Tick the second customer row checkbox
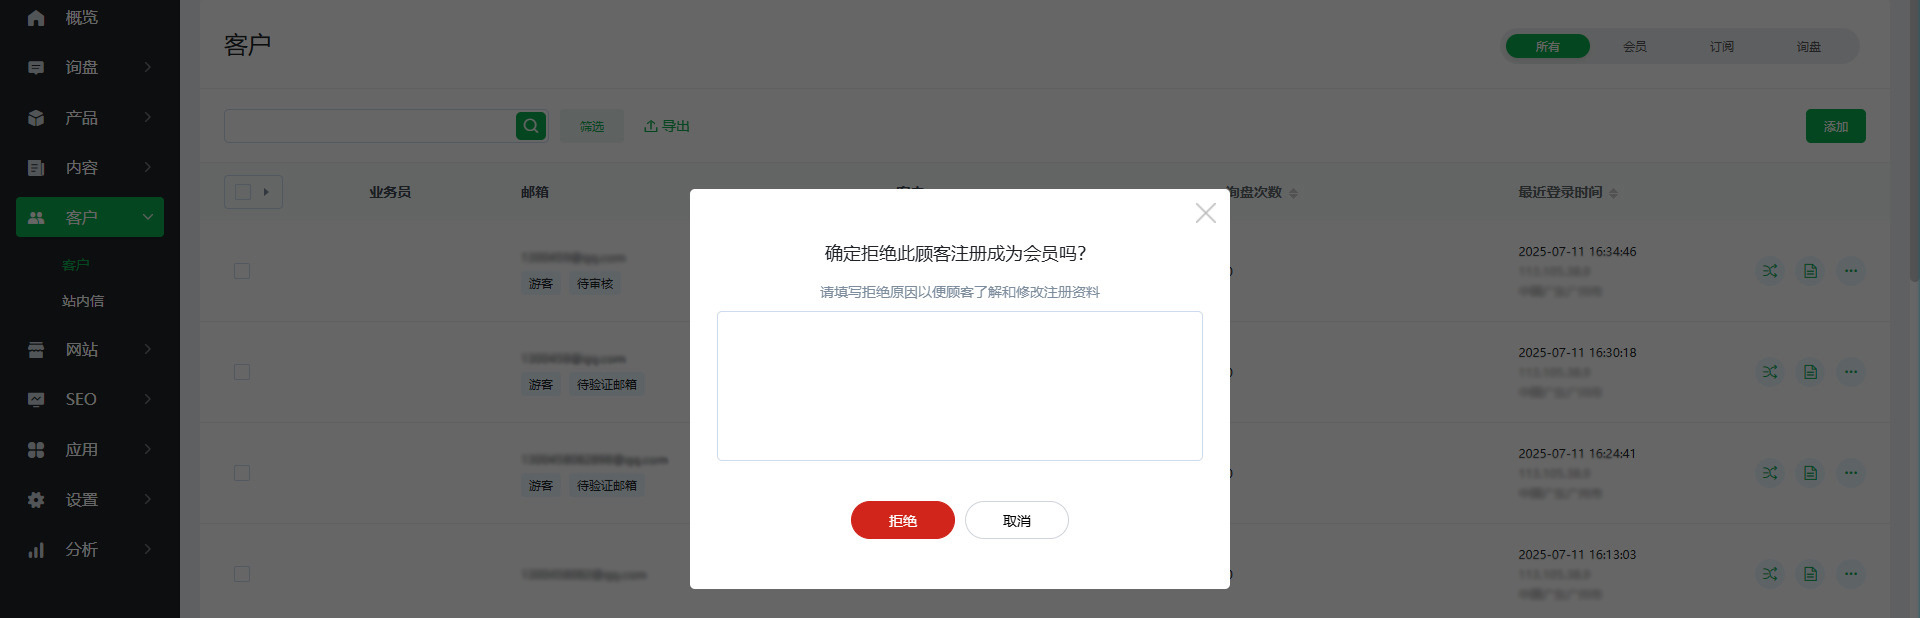This screenshot has height=618, width=1920. [x=242, y=372]
